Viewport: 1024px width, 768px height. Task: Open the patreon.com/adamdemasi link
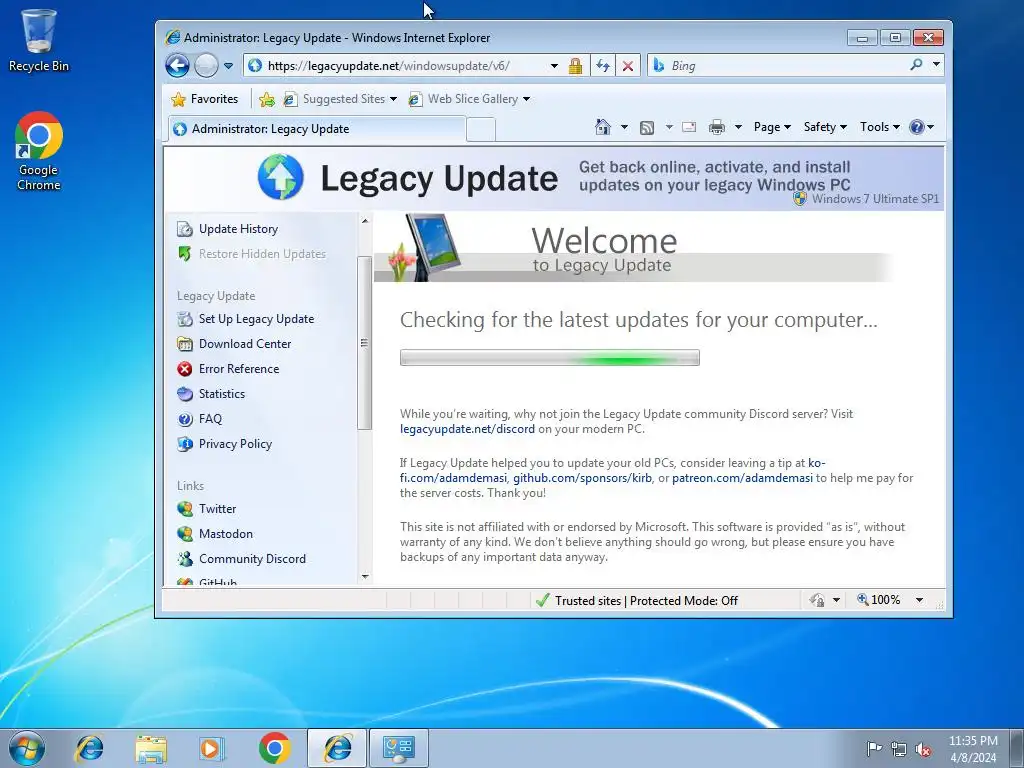click(743, 478)
